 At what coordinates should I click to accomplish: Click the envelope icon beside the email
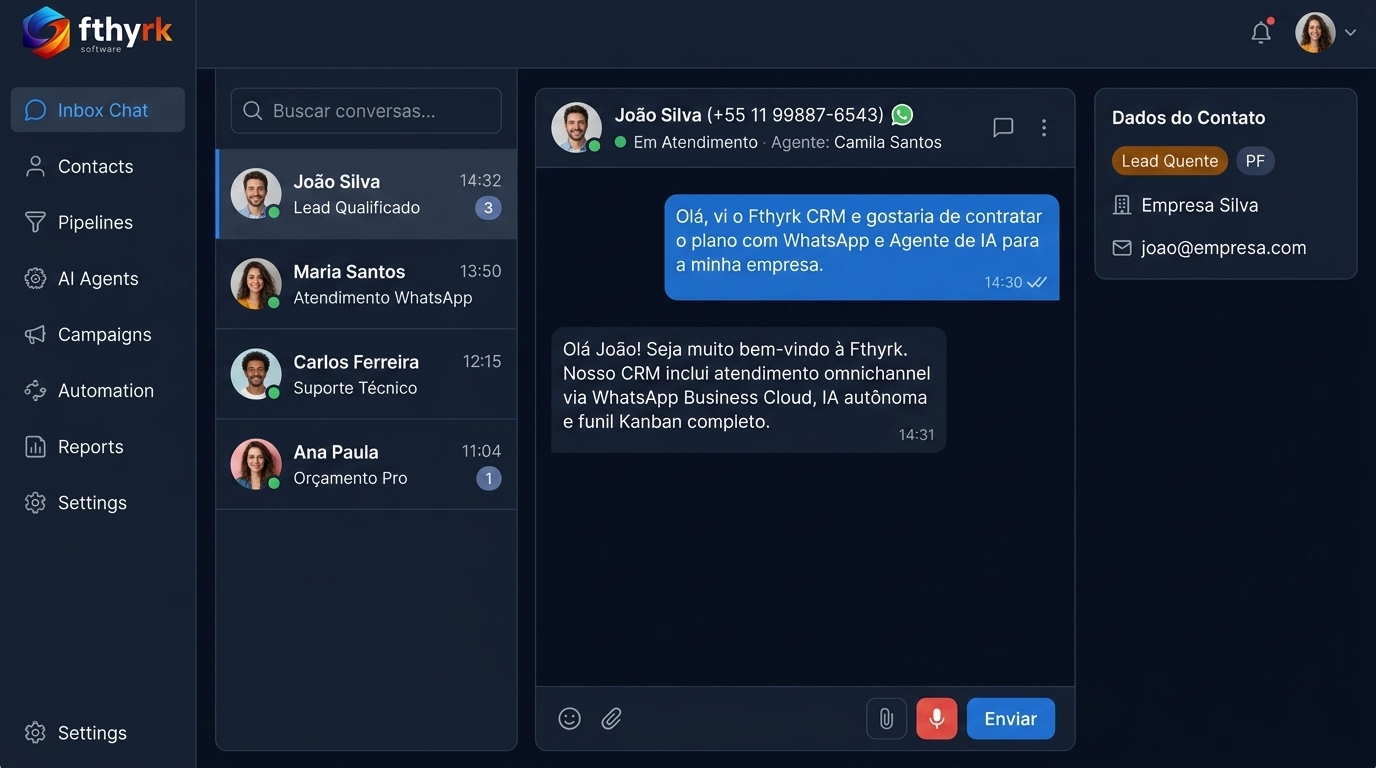1122,248
